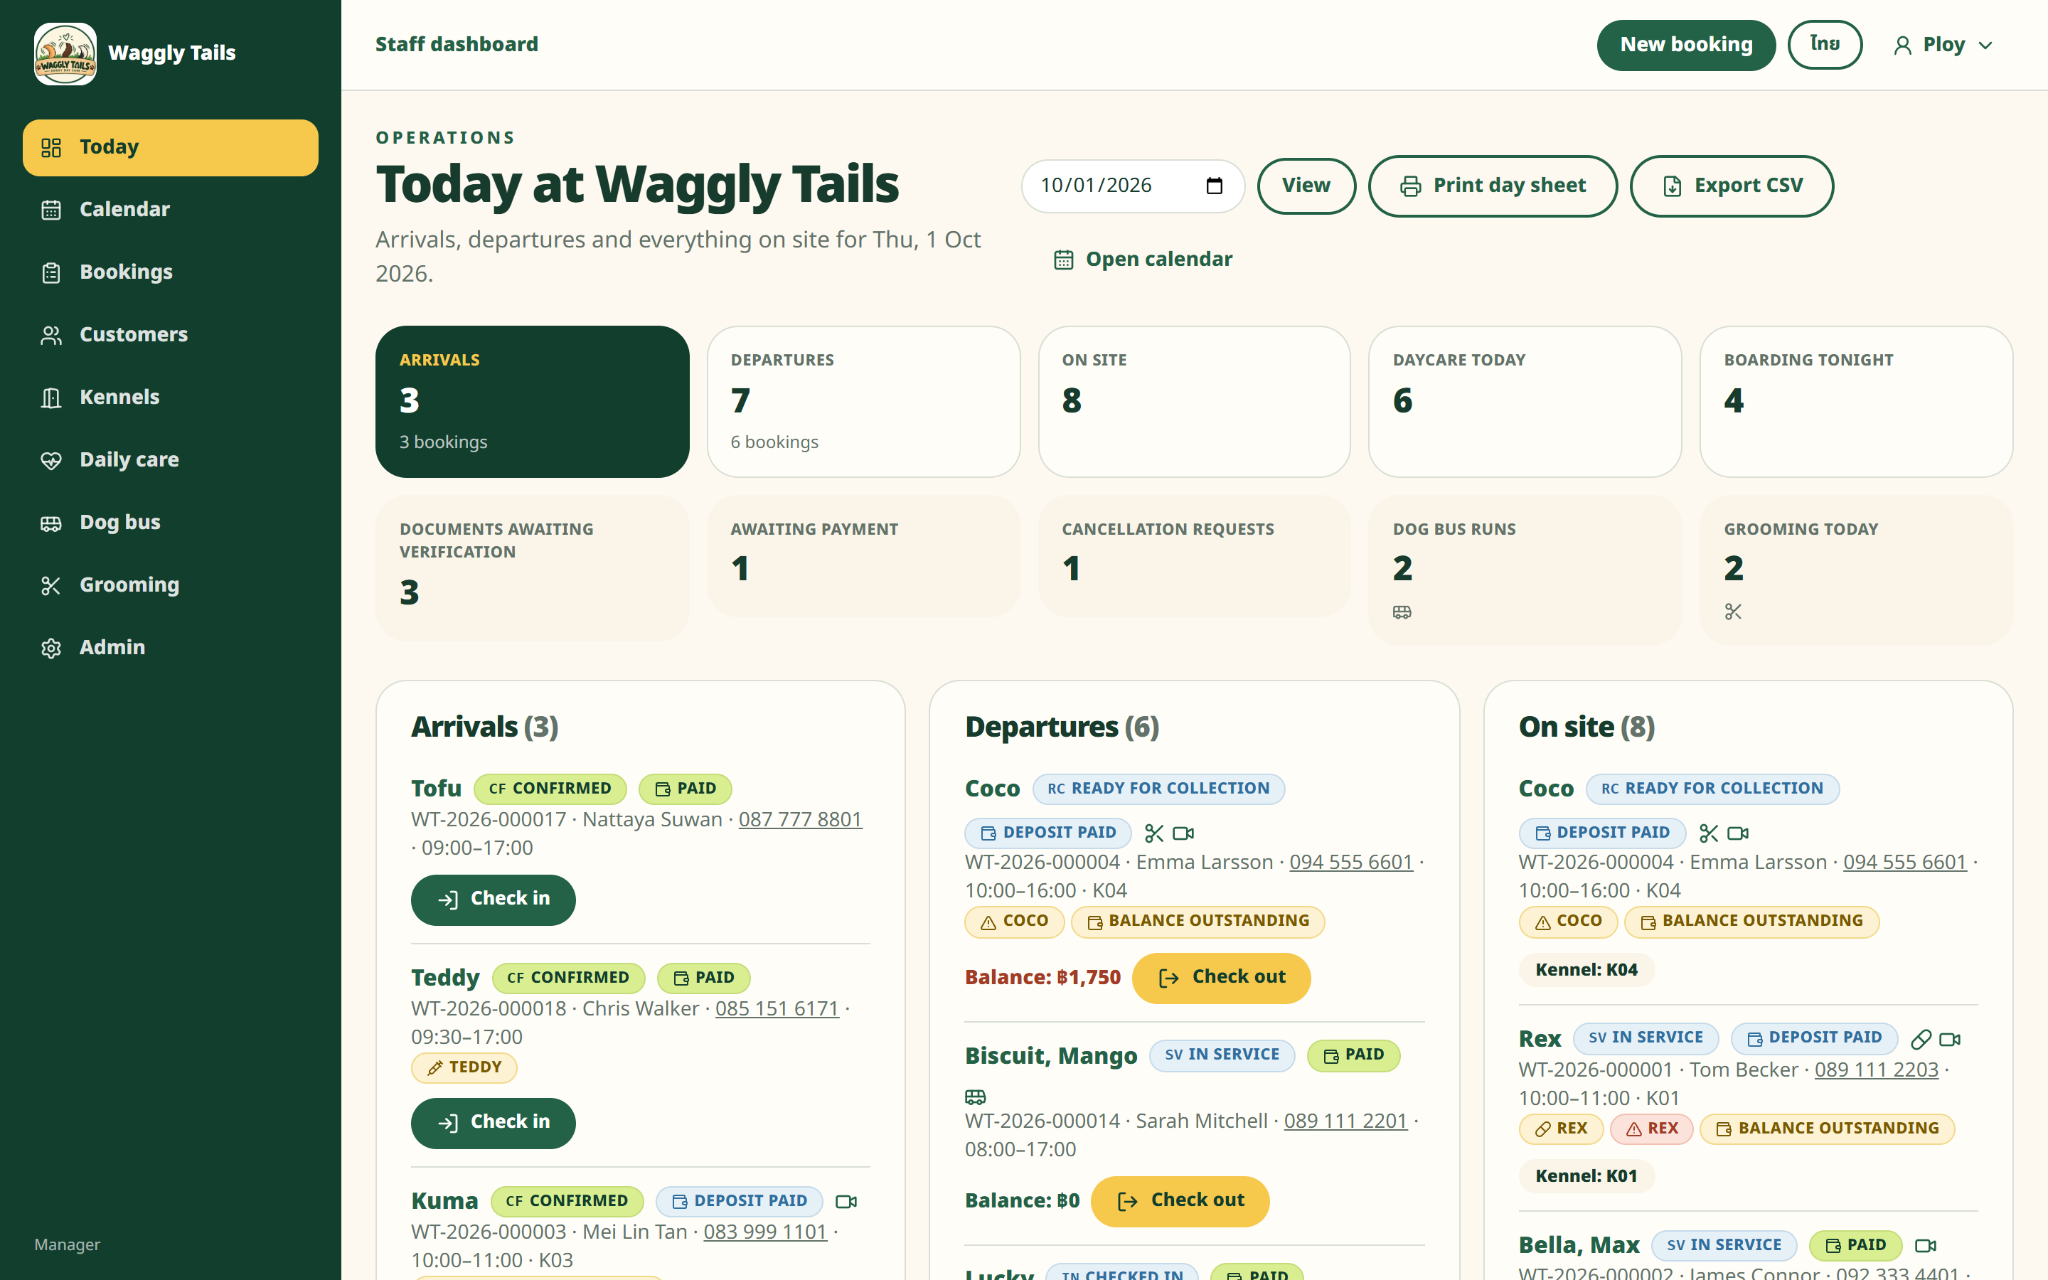Image resolution: width=2048 pixels, height=1280 pixels.
Task: Click the pill icon next to Rex
Action: click(1920, 1039)
